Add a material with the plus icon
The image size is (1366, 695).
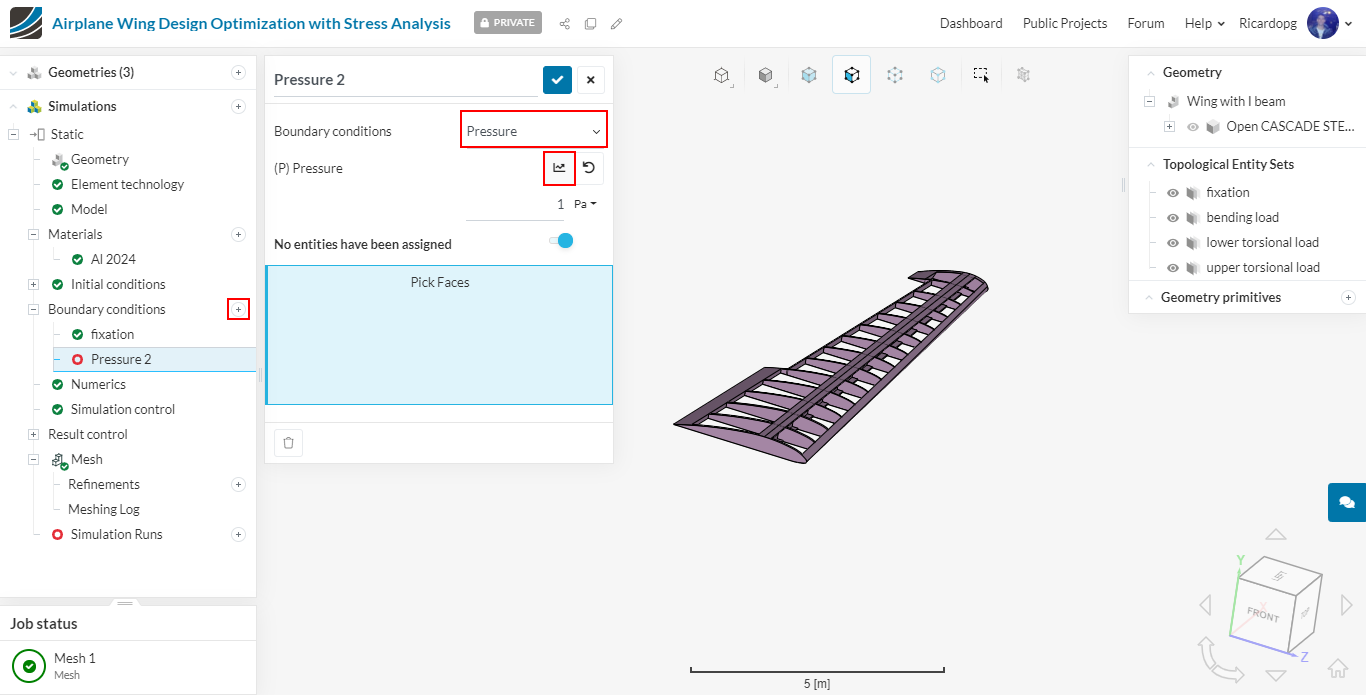(238, 234)
